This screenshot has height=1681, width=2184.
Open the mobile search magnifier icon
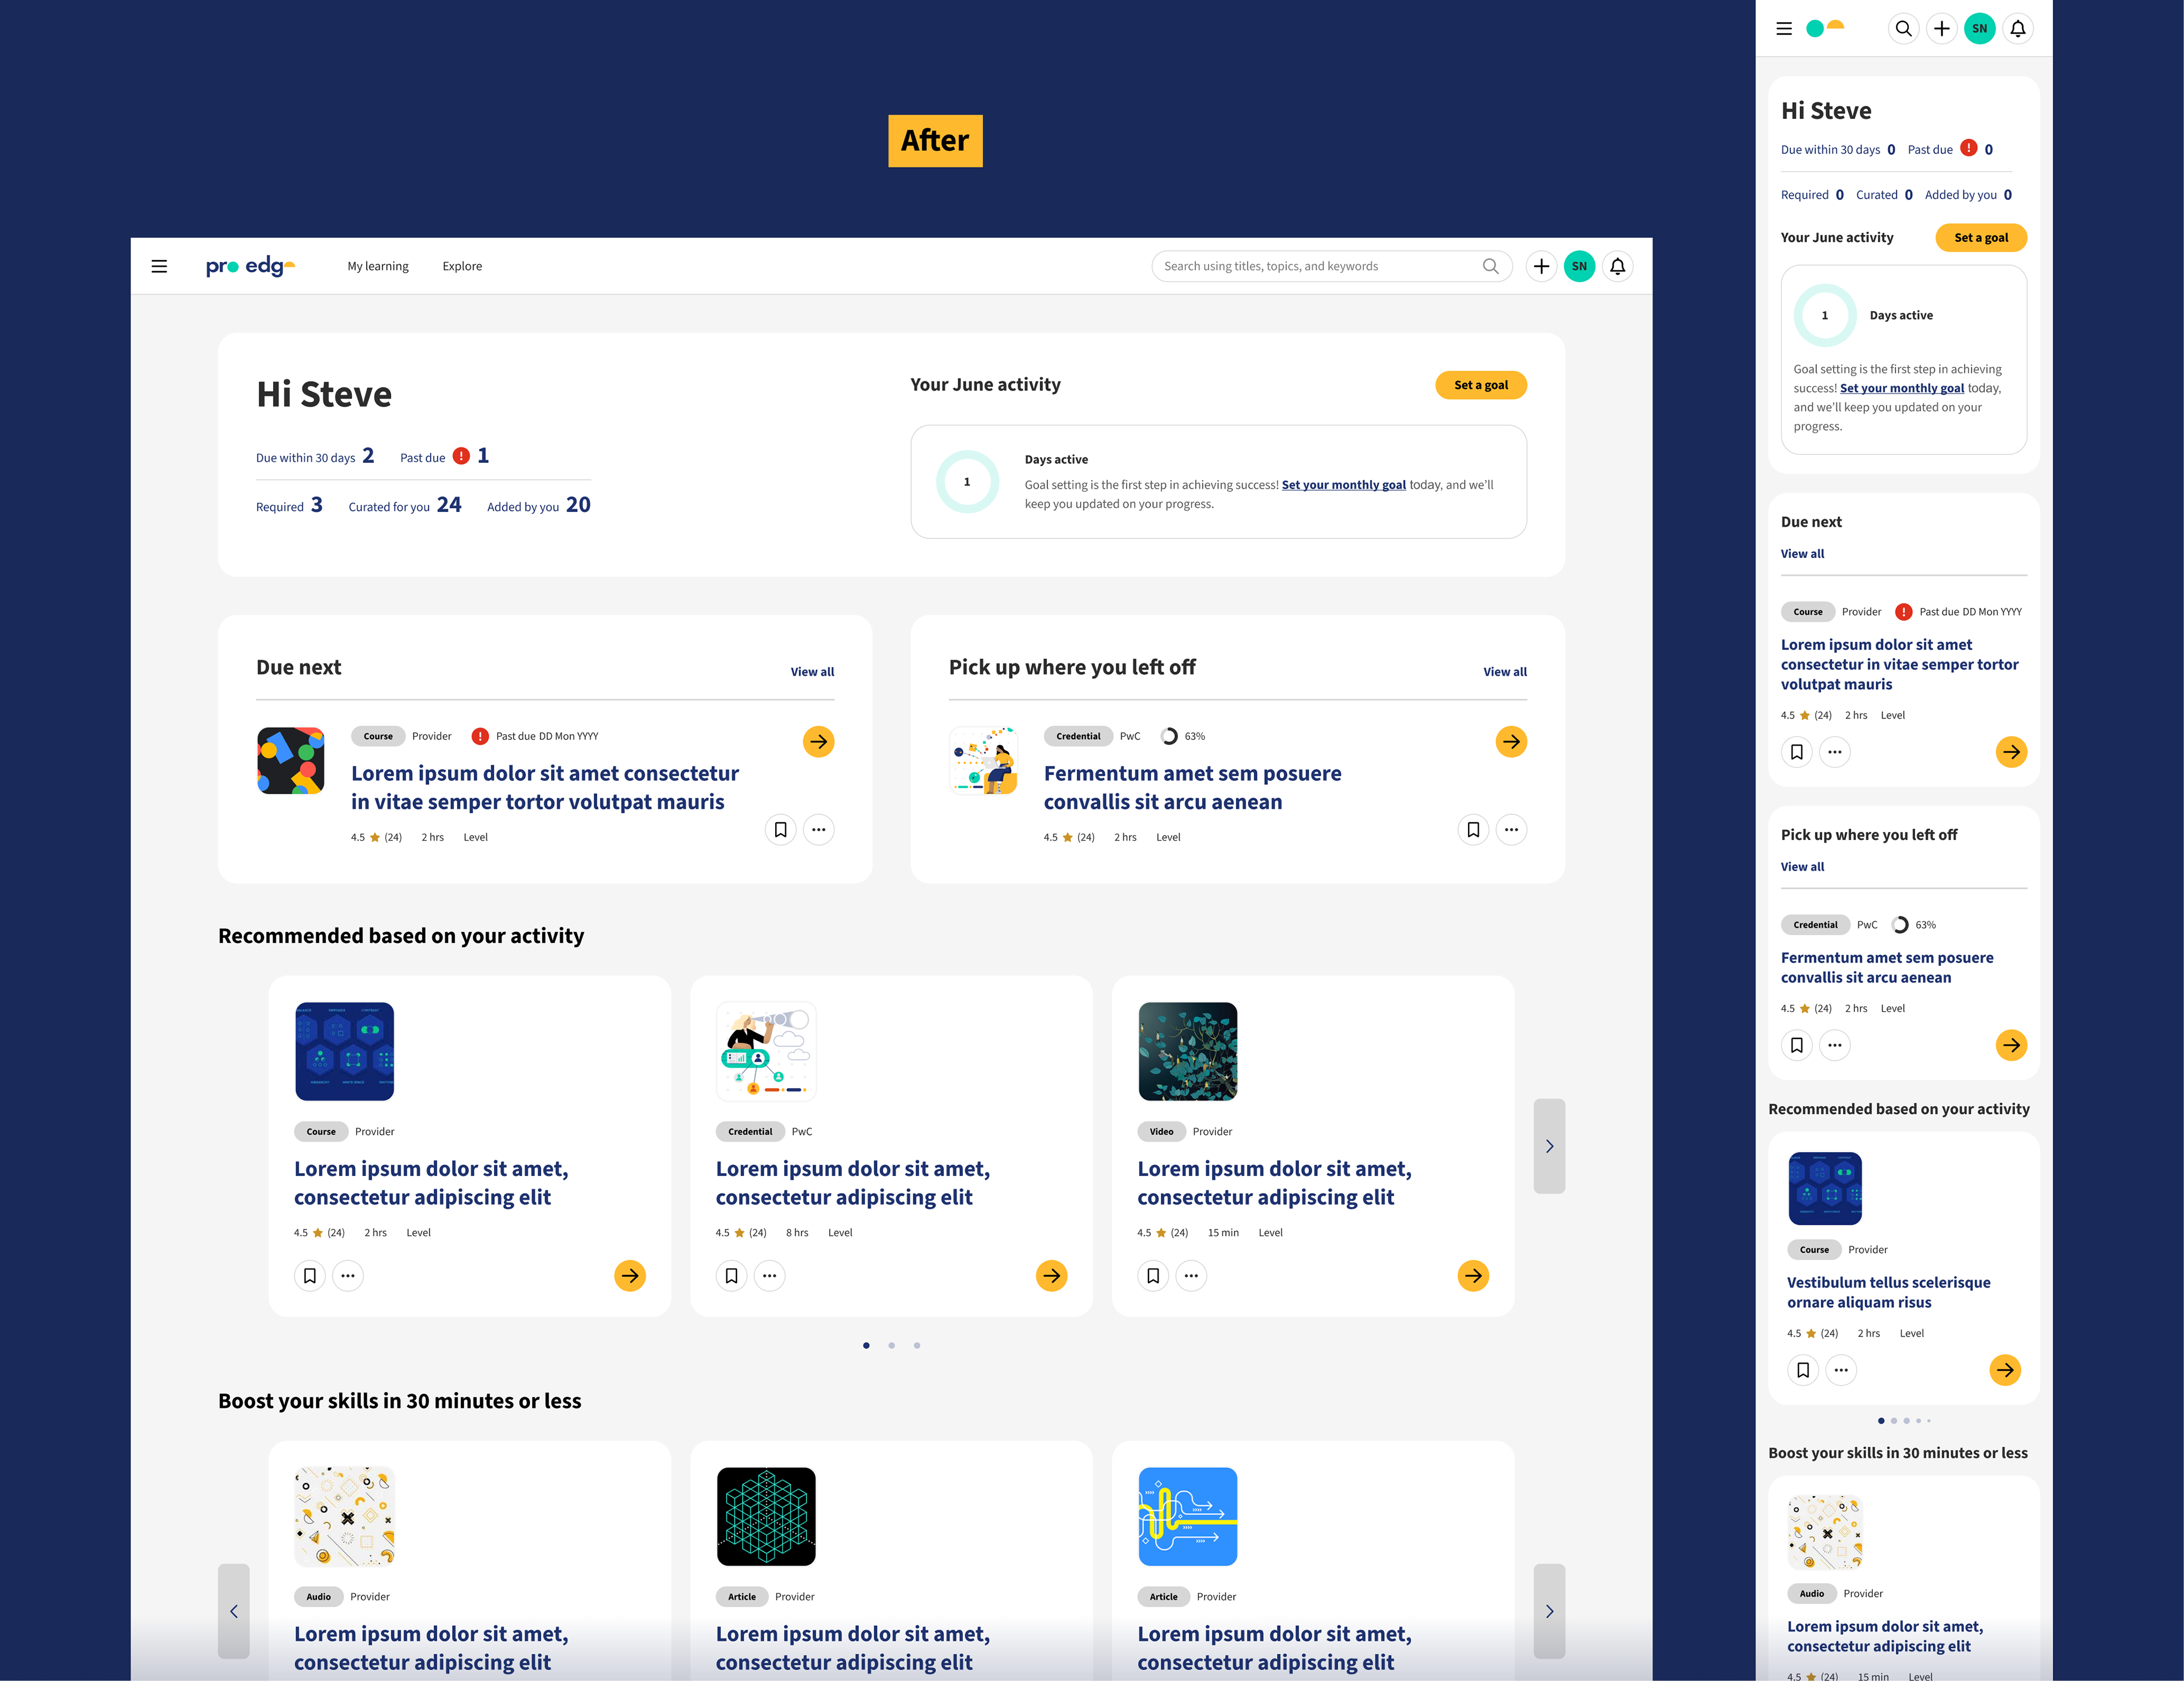pos(1903,29)
